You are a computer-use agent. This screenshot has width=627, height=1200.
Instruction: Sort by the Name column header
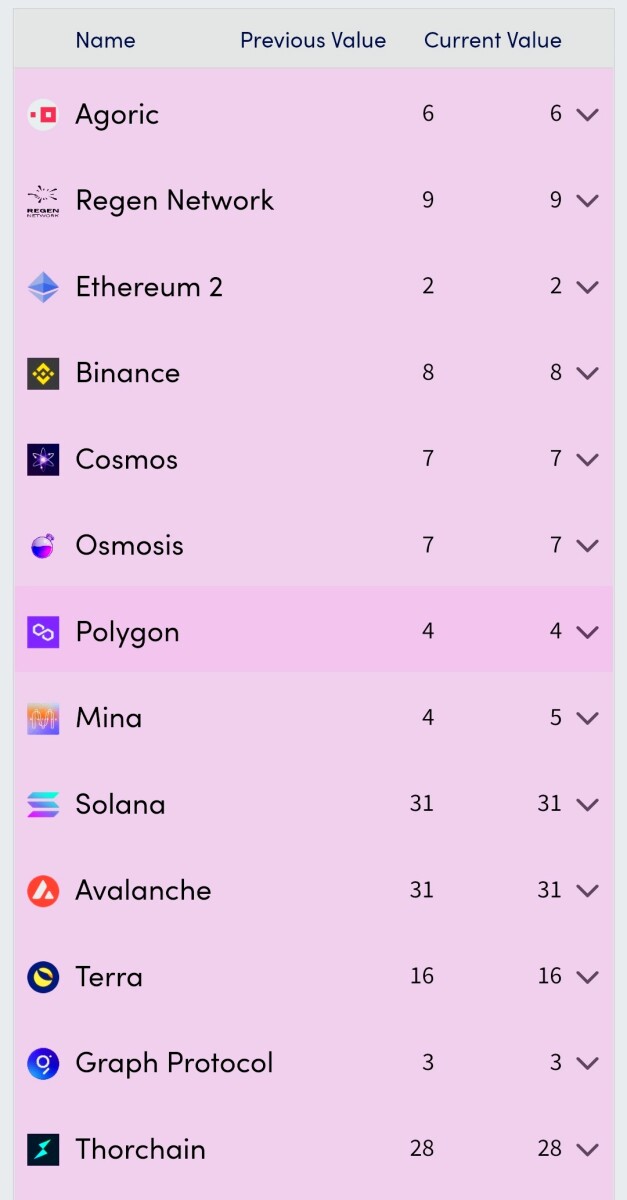(105, 40)
